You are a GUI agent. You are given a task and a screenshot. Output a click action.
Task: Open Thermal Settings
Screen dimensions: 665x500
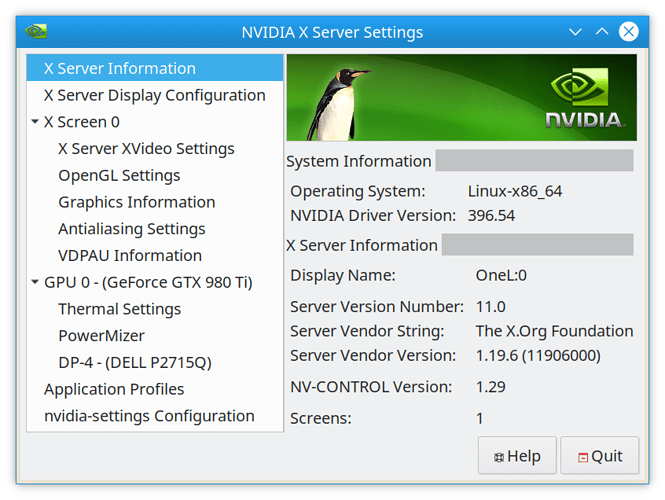pos(120,309)
